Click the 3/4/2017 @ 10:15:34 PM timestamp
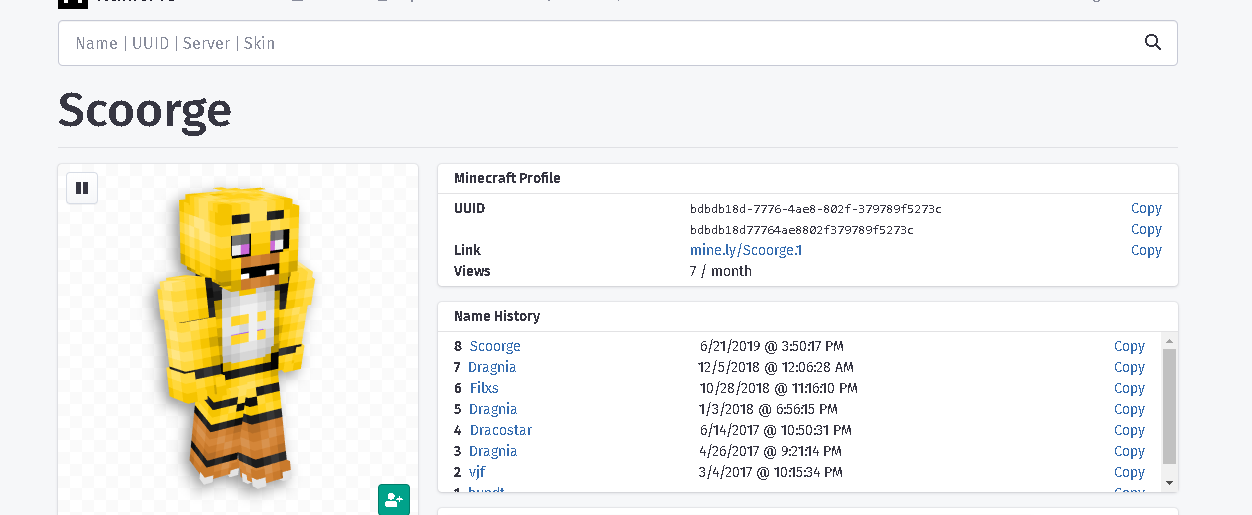 (770, 472)
